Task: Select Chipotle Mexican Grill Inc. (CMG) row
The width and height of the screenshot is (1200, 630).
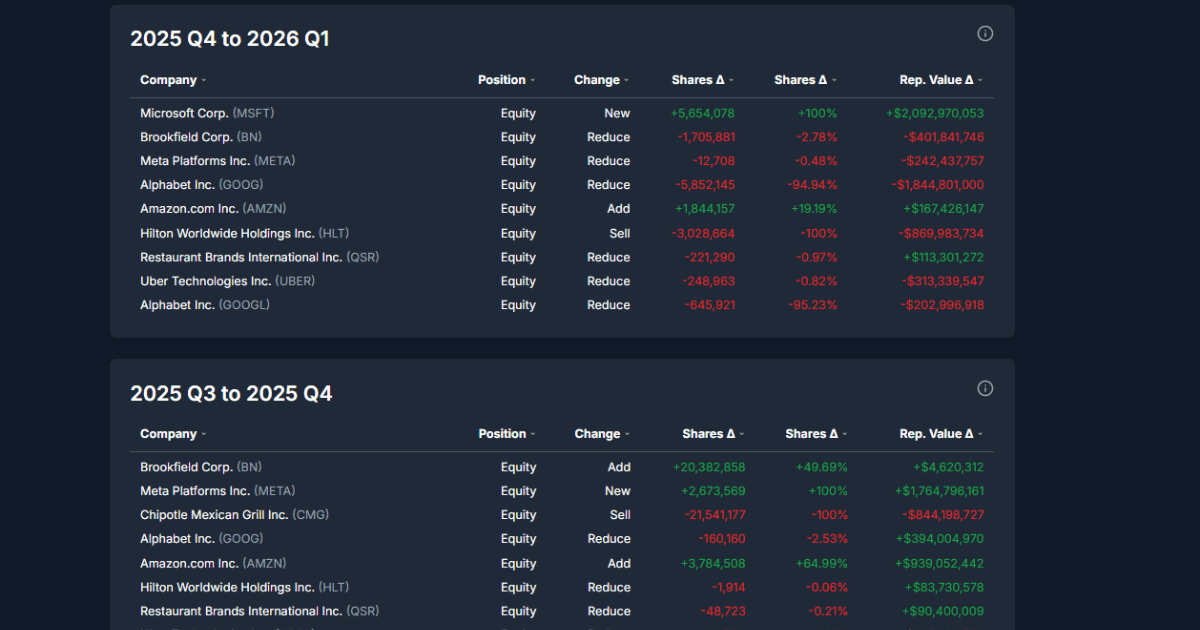Action: (562, 515)
